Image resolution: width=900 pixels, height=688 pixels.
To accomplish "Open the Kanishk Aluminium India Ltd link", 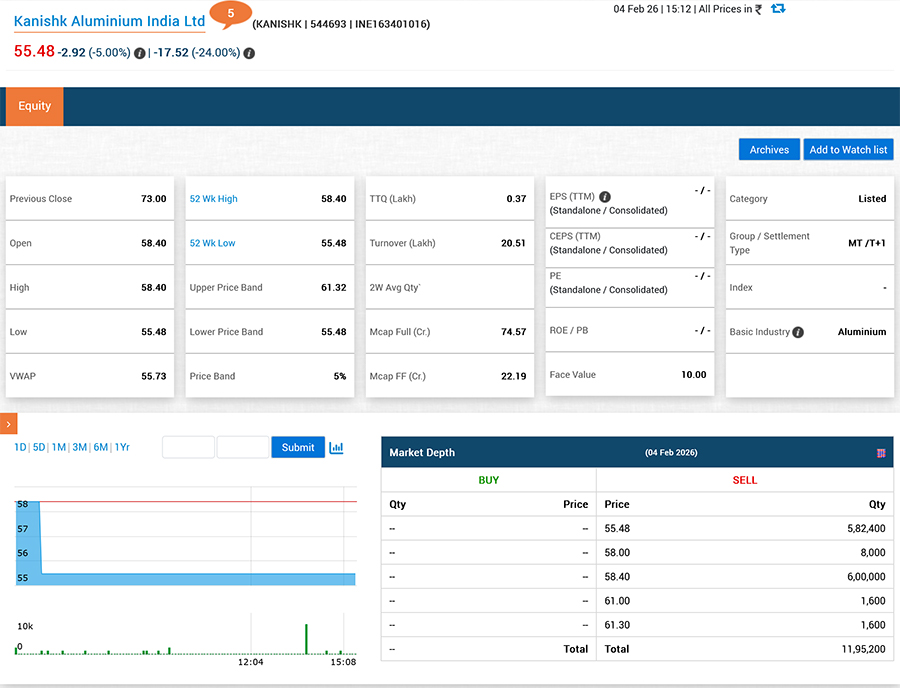I will tap(108, 20).
